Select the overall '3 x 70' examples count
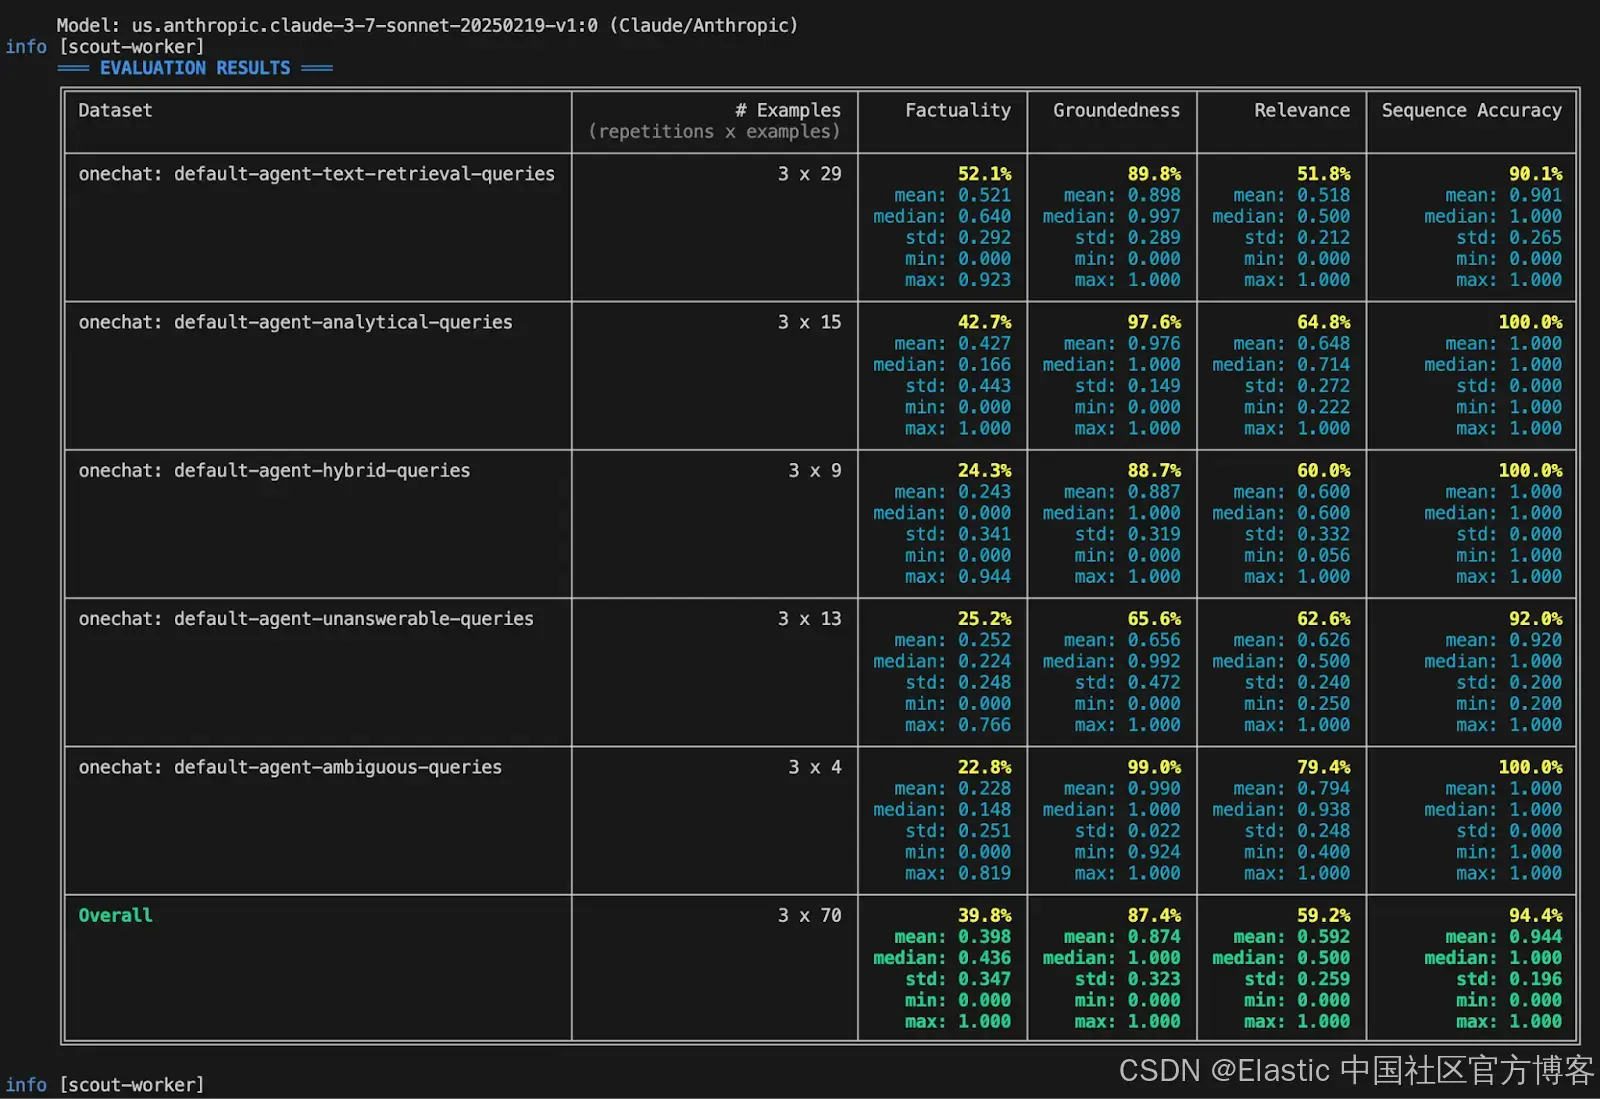Image resolution: width=1600 pixels, height=1099 pixels. click(x=810, y=915)
